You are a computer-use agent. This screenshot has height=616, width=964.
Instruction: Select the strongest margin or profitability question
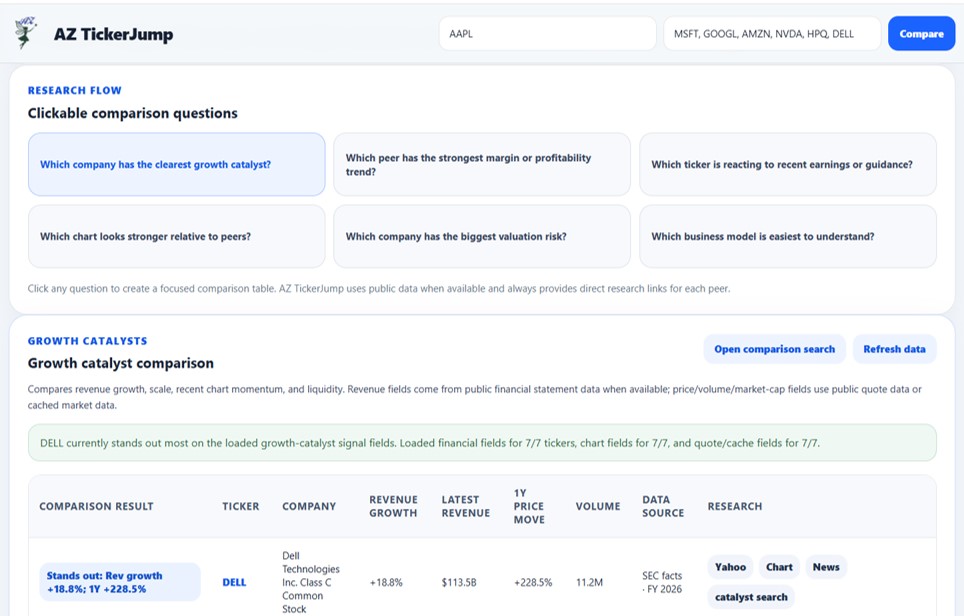[x=482, y=165]
